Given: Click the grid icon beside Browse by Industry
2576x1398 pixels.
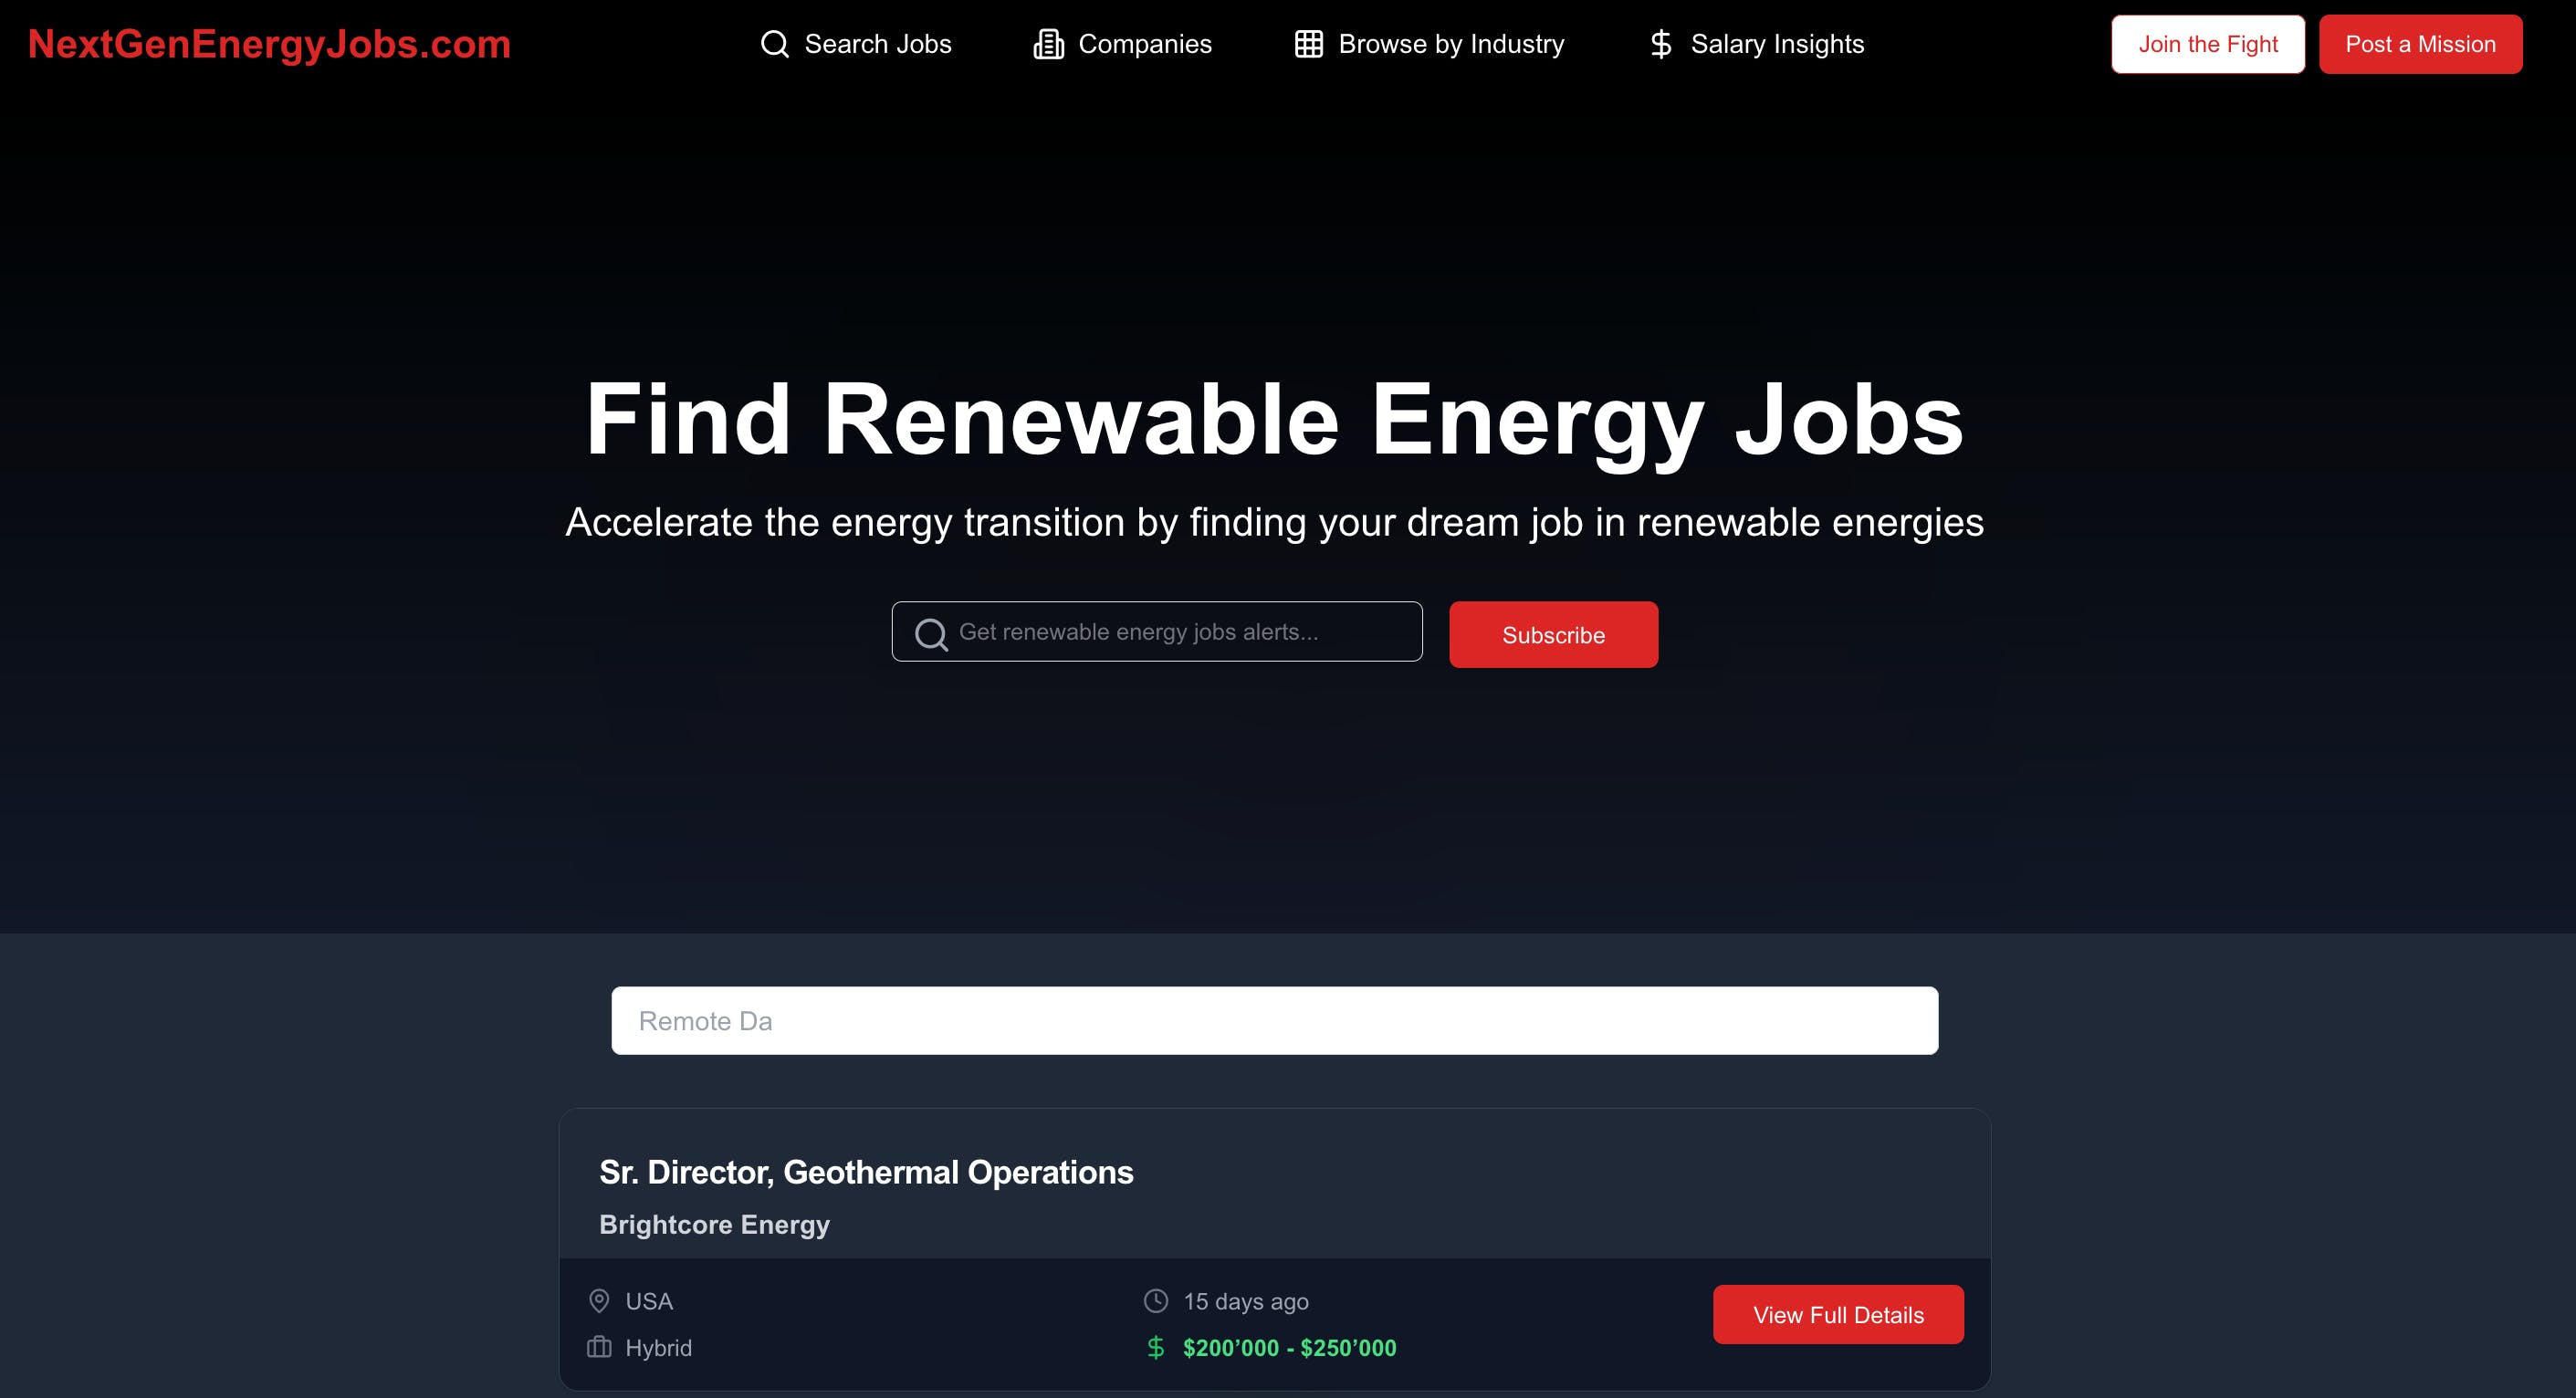Looking at the screenshot, I should [x=1309, y=44].
